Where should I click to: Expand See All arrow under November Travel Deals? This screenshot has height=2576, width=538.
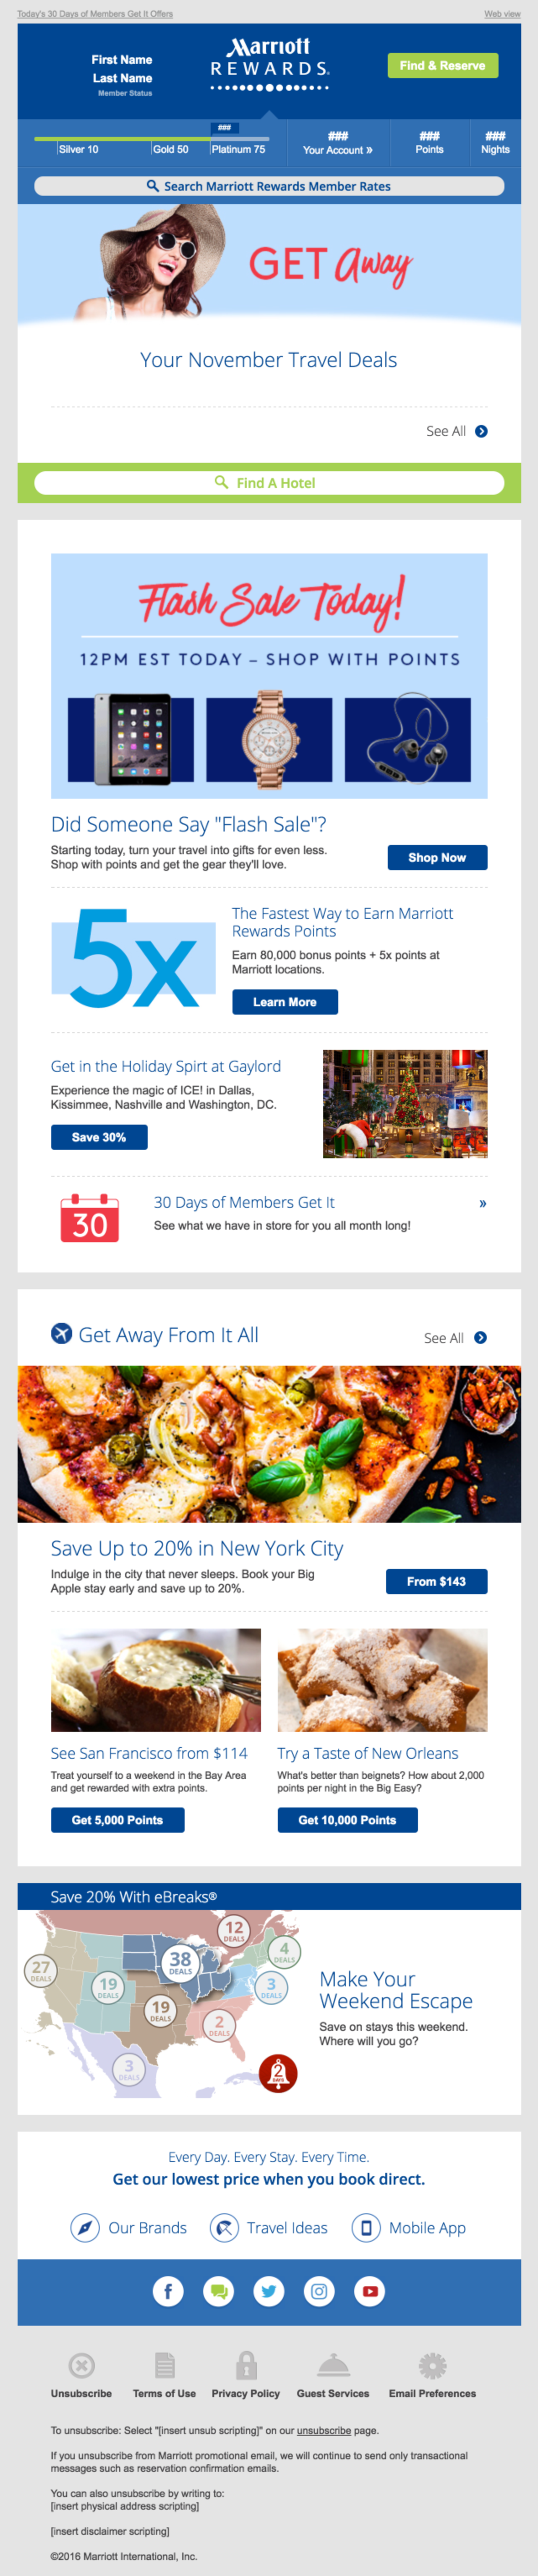pos(481,431)
